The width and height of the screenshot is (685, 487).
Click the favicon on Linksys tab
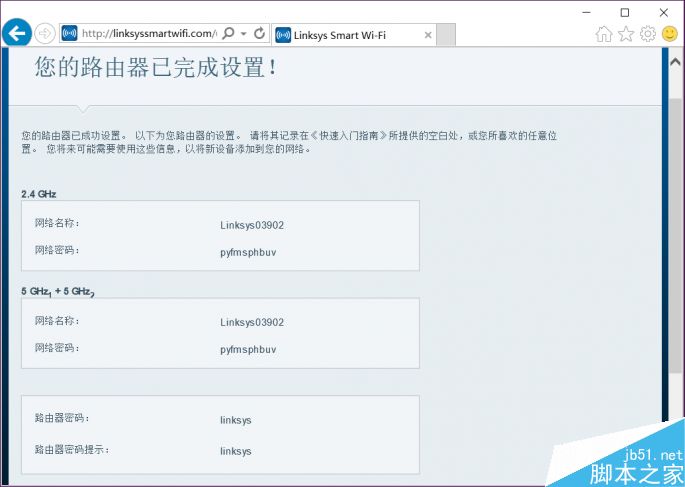[x=283, y=35]
